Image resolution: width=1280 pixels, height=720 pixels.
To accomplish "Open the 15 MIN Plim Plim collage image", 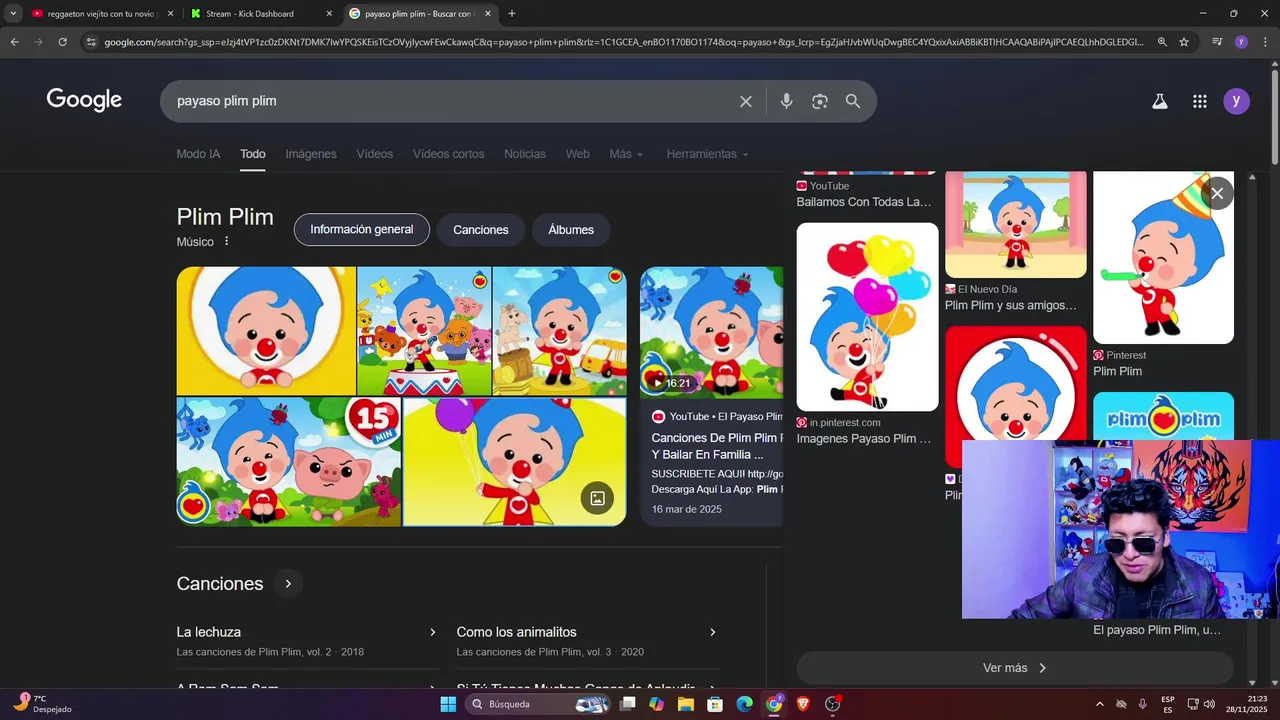I will 289,462.
